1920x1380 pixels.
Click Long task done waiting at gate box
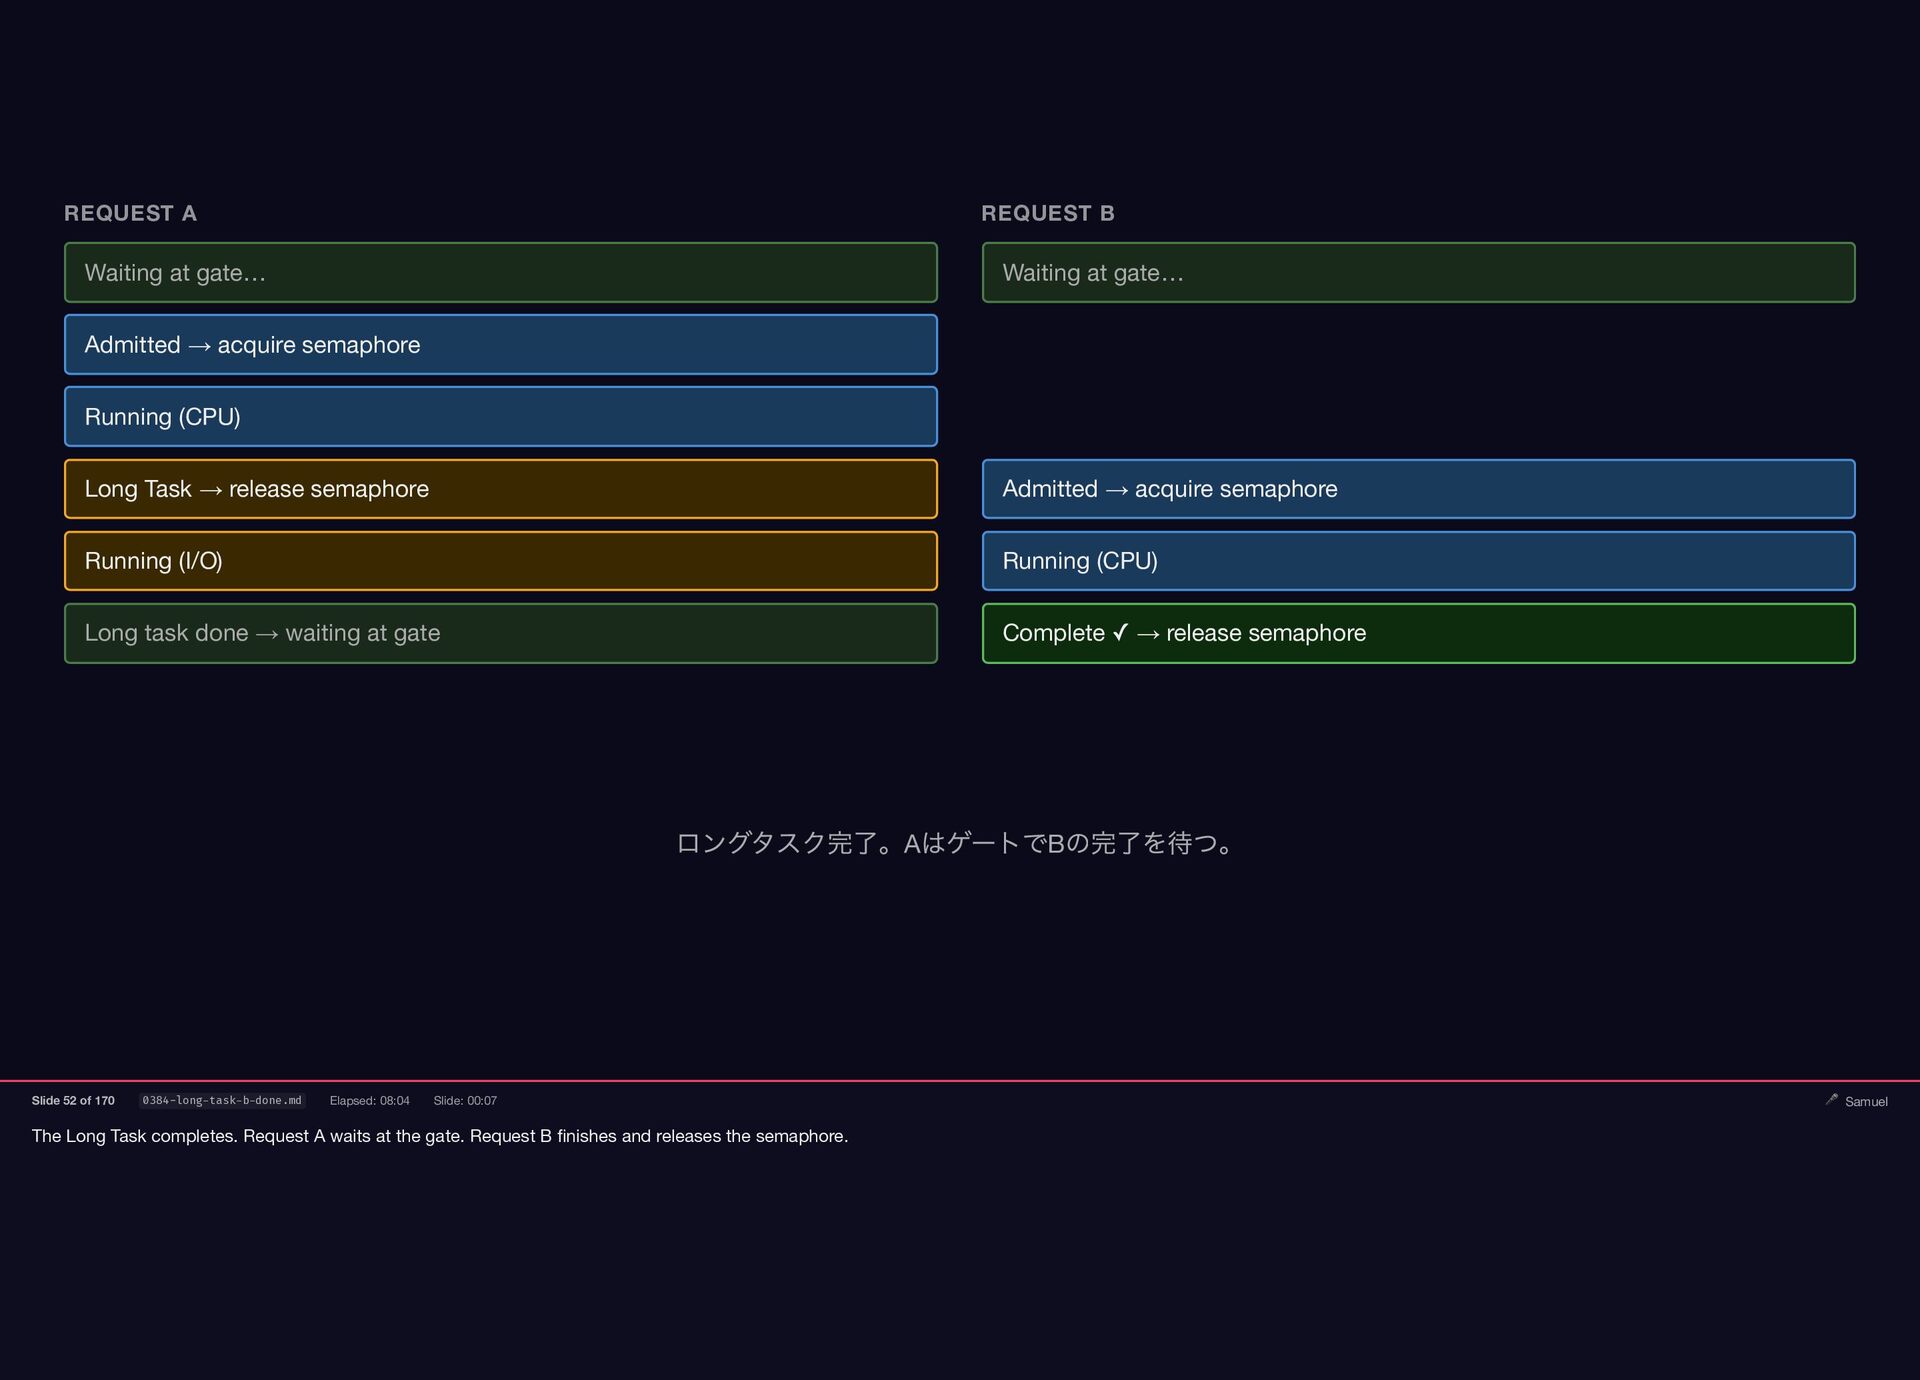click(x=500, y=632)
